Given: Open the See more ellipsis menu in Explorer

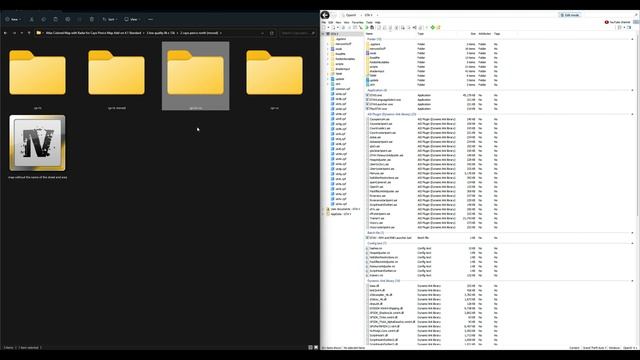Looking at the screenshot, I should [151, 19].
